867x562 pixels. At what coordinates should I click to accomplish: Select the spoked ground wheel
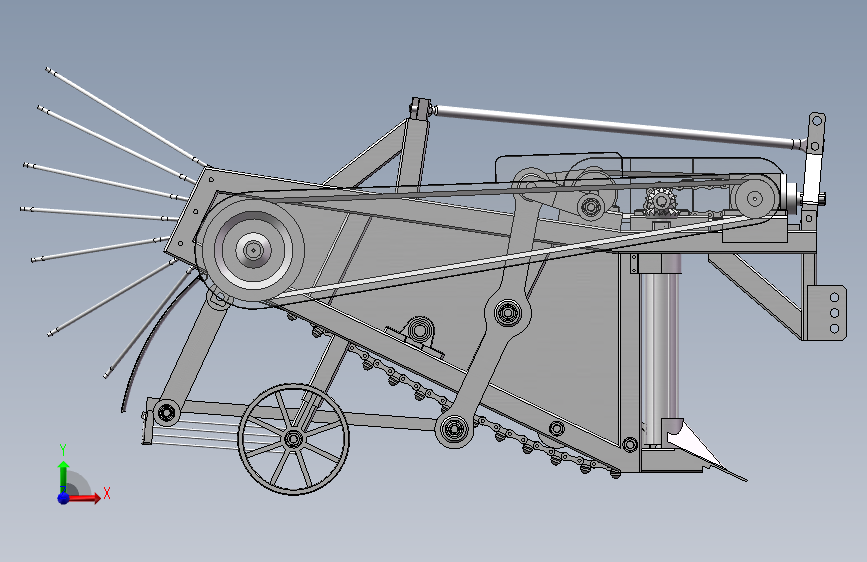pyautogui.click(x=294, y=439)
